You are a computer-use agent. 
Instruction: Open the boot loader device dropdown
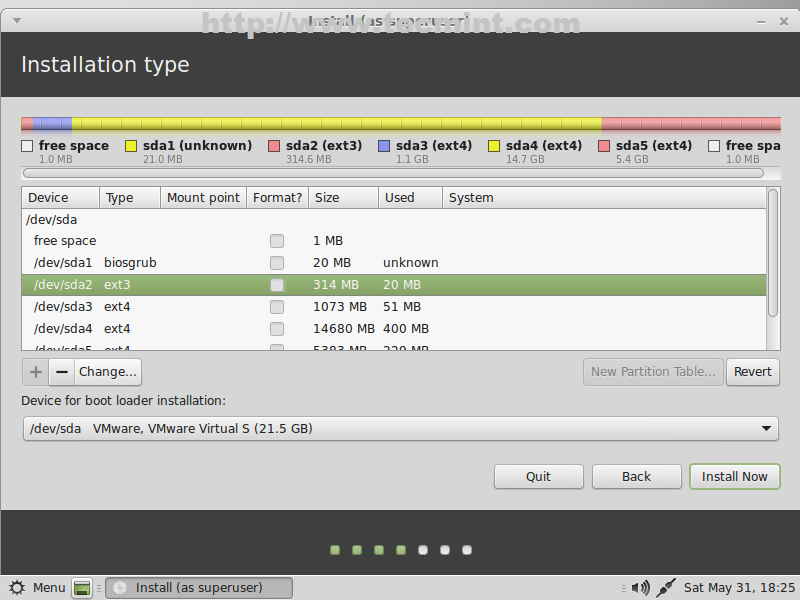pos(399,429)
